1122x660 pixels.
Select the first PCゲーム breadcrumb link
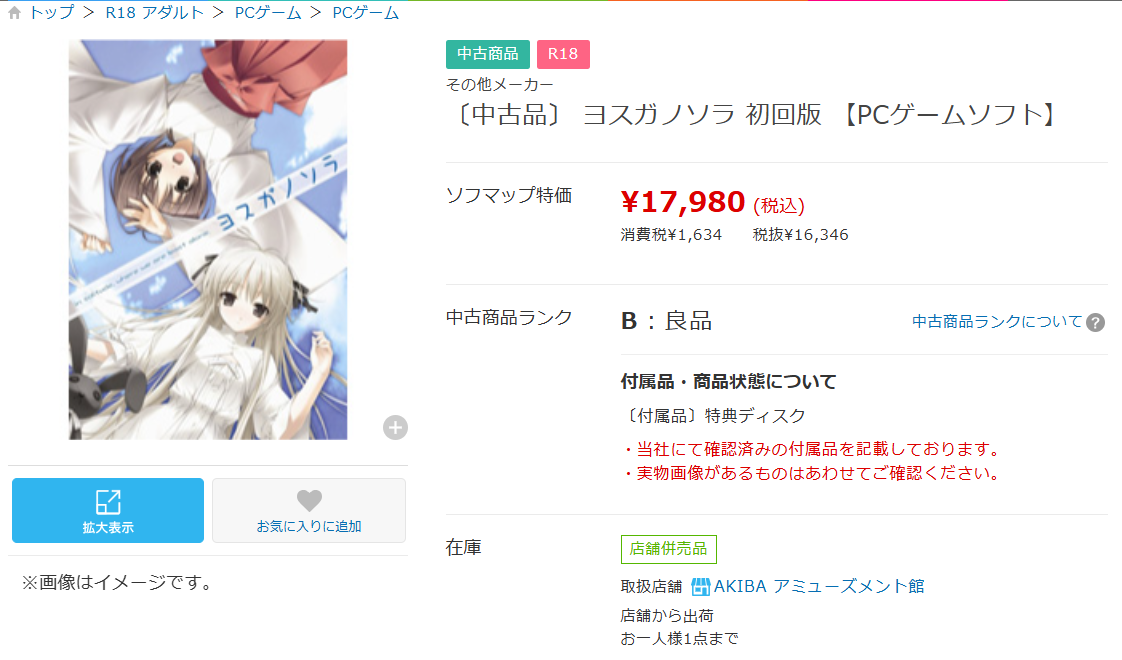(268, 13)
